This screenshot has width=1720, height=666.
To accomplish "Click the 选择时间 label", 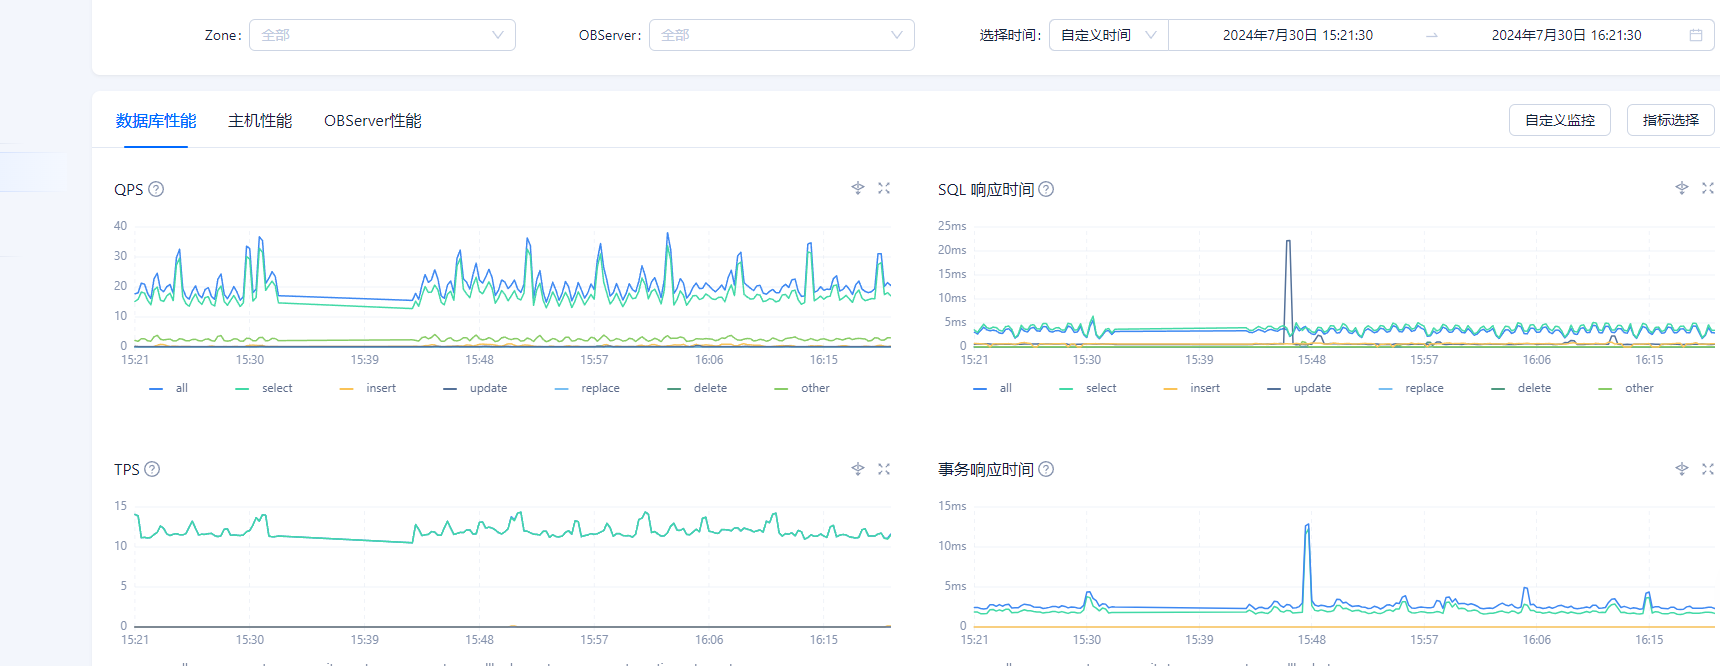I will click(1010, 35).
